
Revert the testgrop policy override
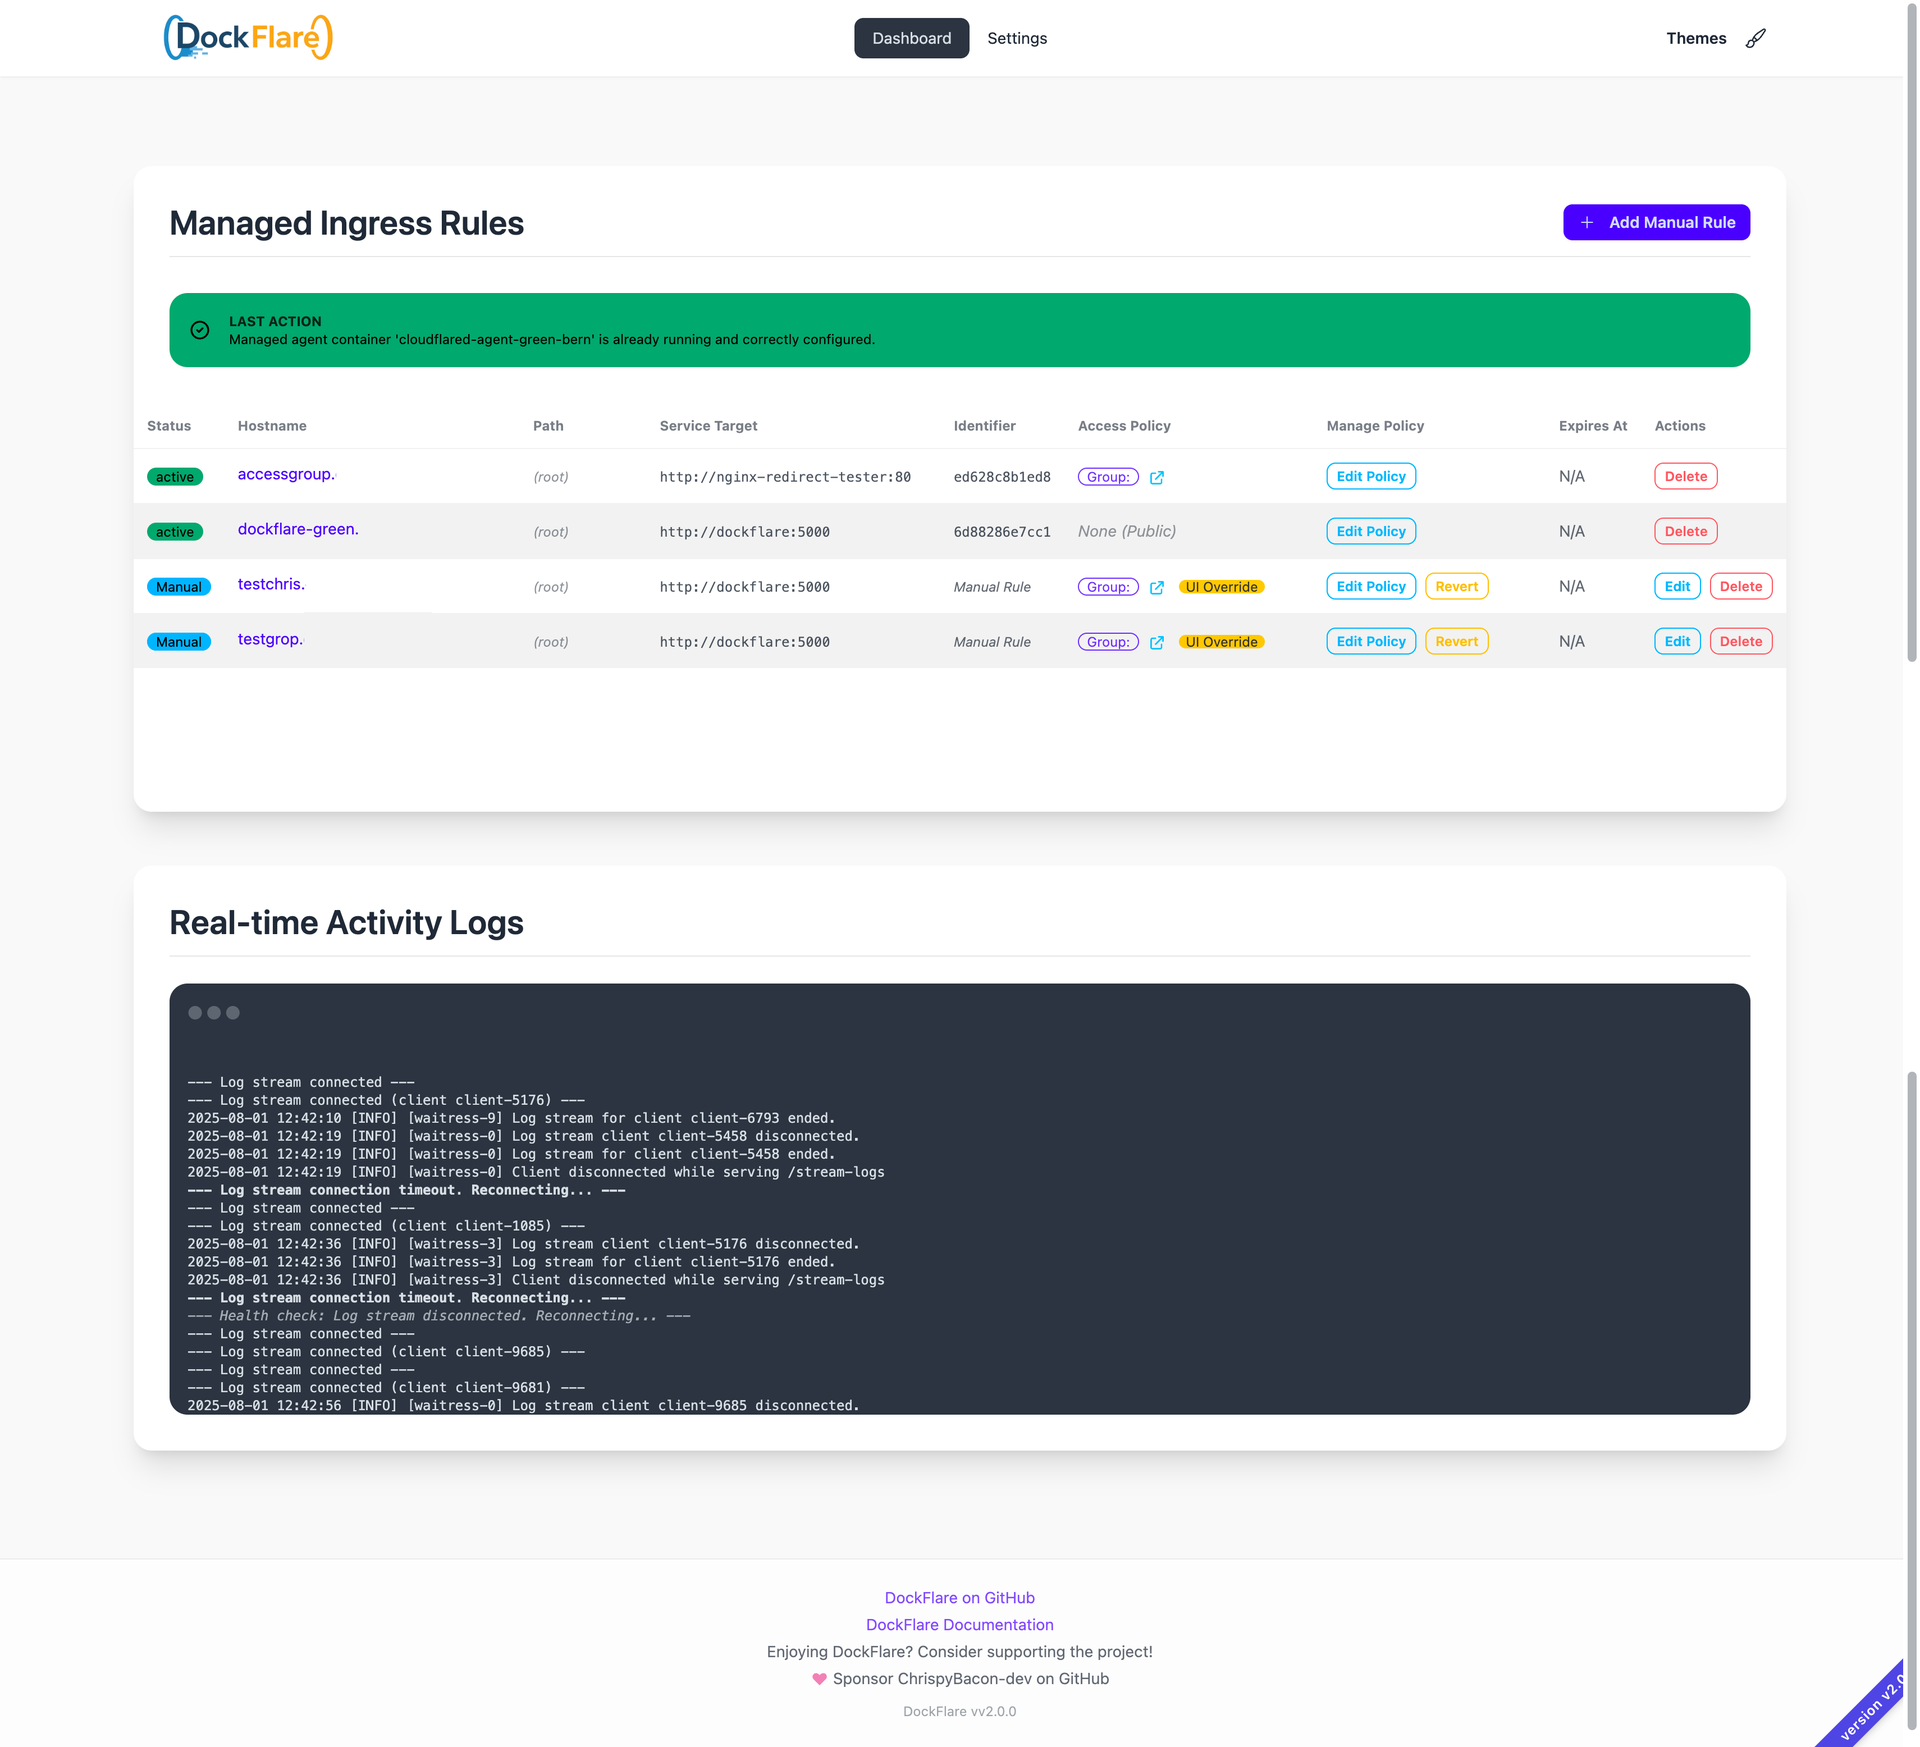pos(1456,641)
